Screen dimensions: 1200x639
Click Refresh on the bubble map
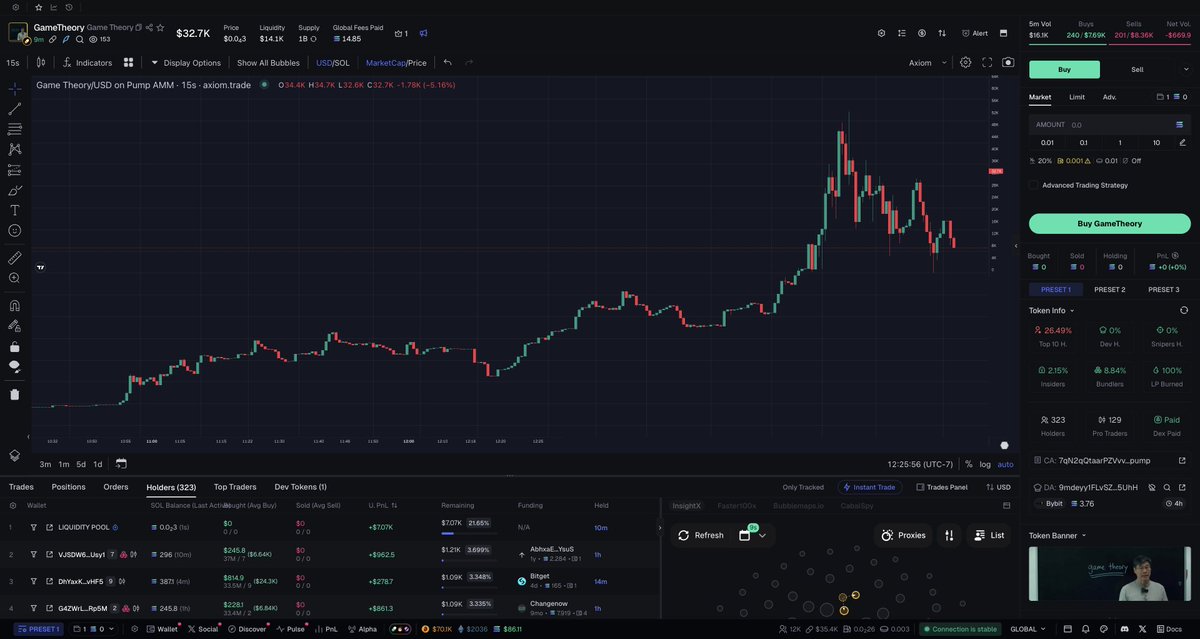click(x=699, y=535)
